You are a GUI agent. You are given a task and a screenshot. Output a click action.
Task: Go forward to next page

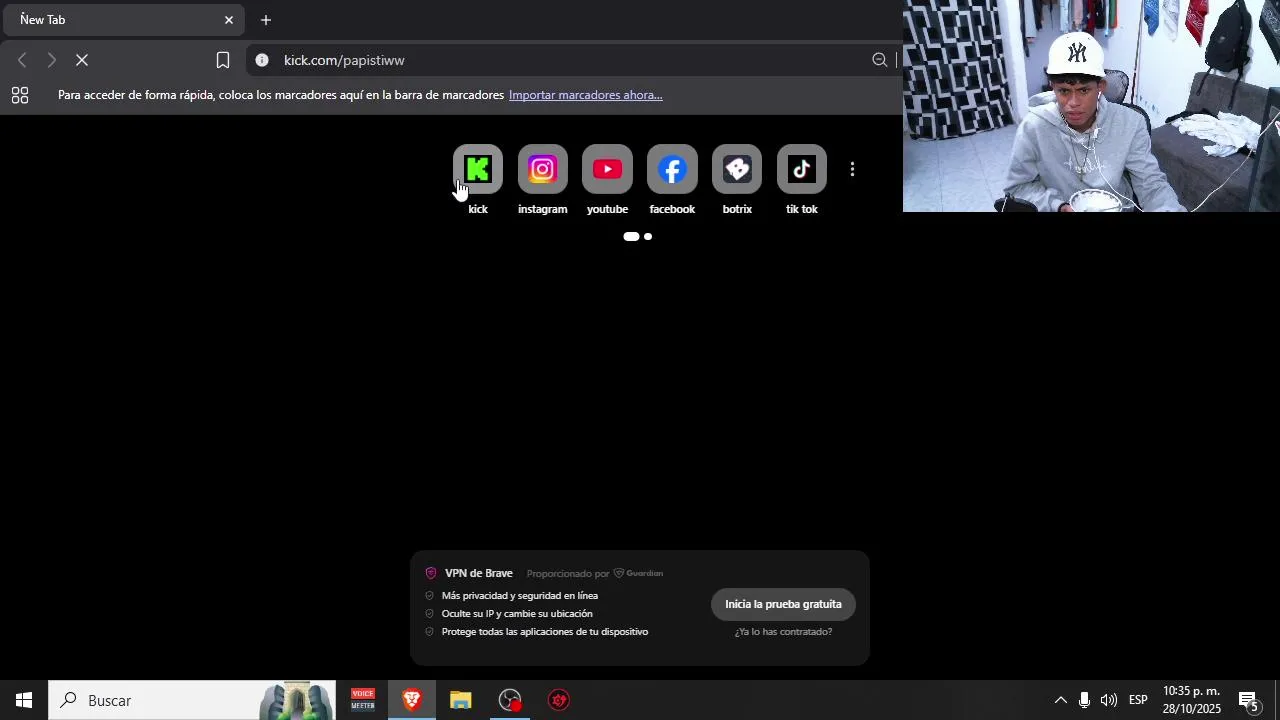tap(52, 60)
